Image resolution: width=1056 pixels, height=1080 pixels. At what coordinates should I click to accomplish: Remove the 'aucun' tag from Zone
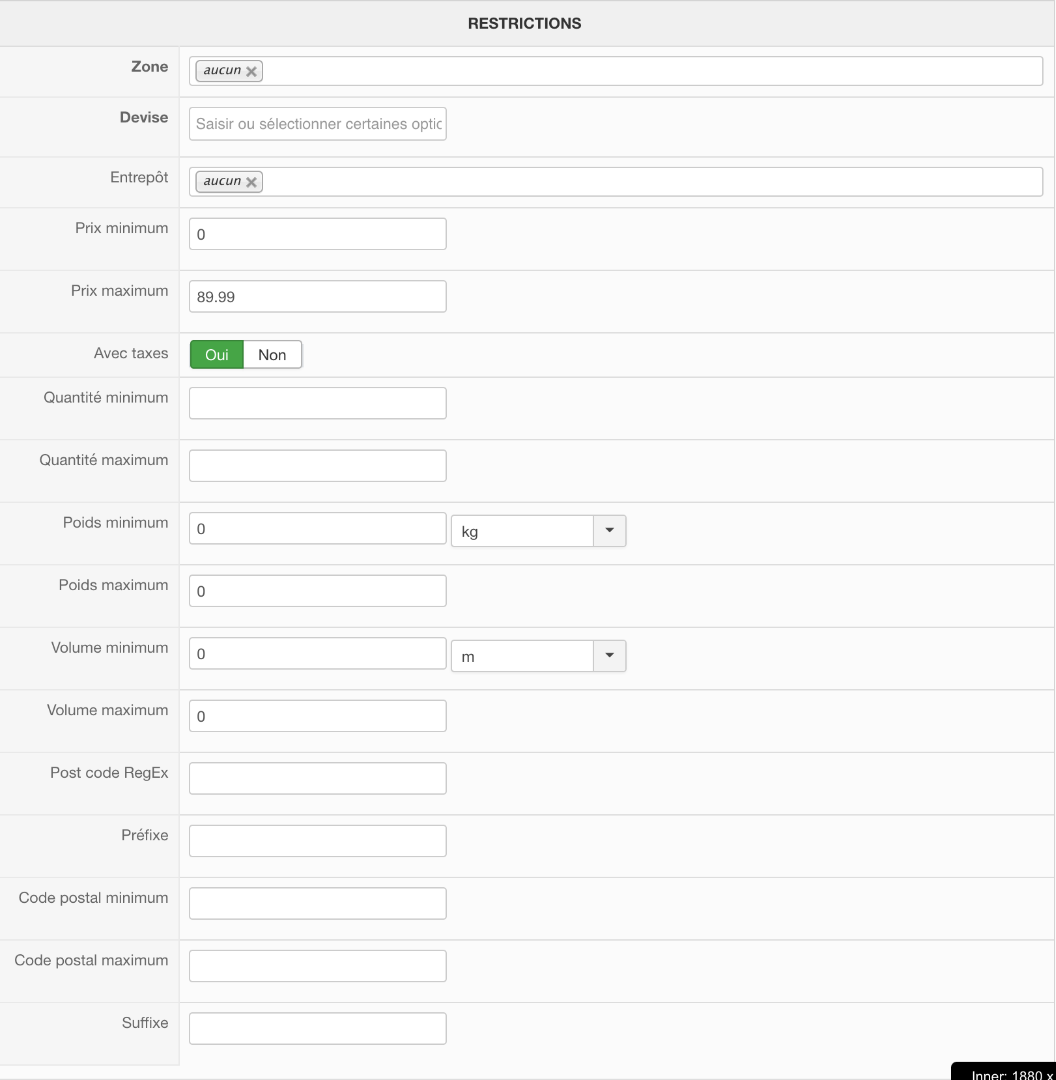coord(252,71)
